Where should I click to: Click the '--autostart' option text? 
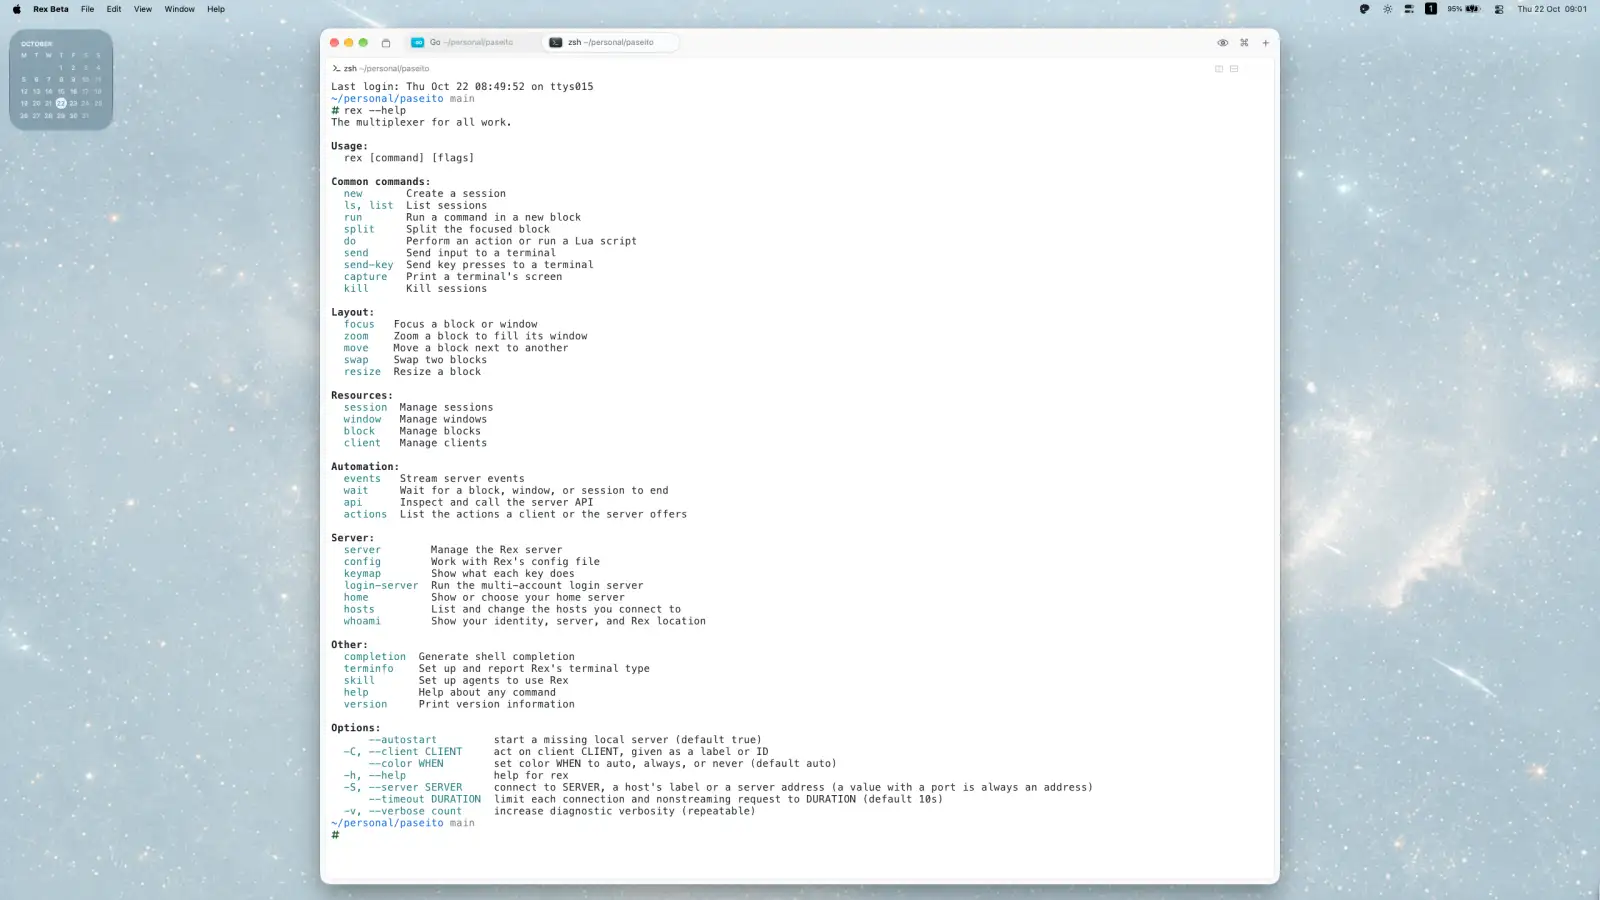coord(402,740)
